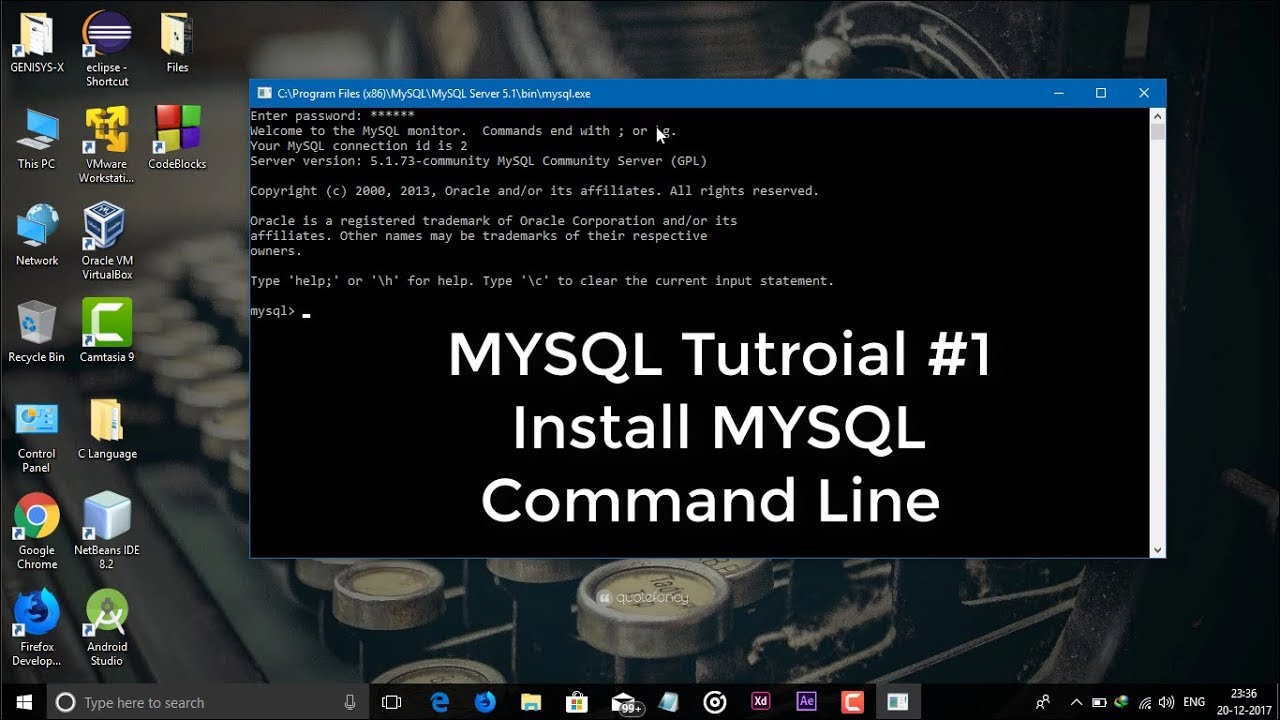The image size is (1280, 720).
Task: Open the People icon in the system tray
Action: (1044, 702)
